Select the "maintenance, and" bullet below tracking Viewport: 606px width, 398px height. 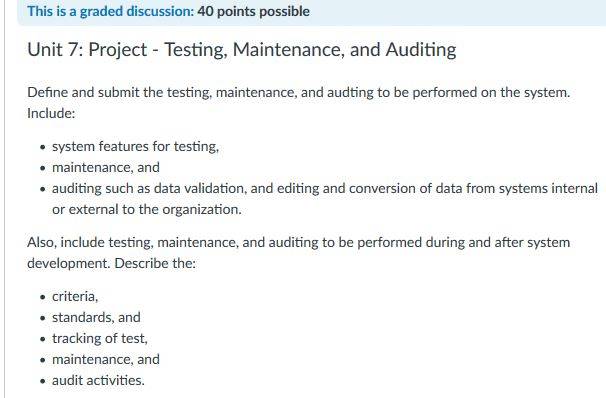pos(106,359)
